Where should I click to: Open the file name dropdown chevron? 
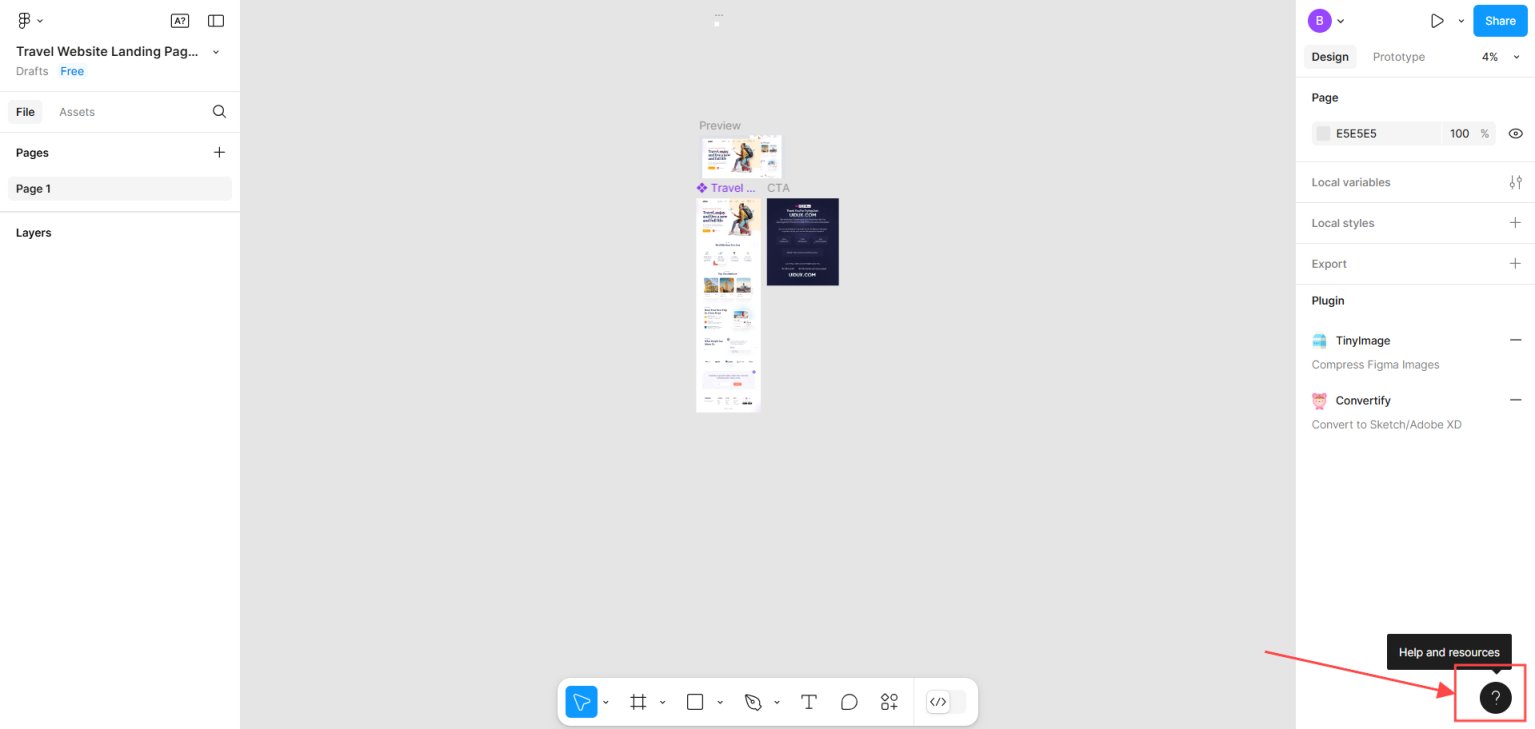click(x=216, y=52)
